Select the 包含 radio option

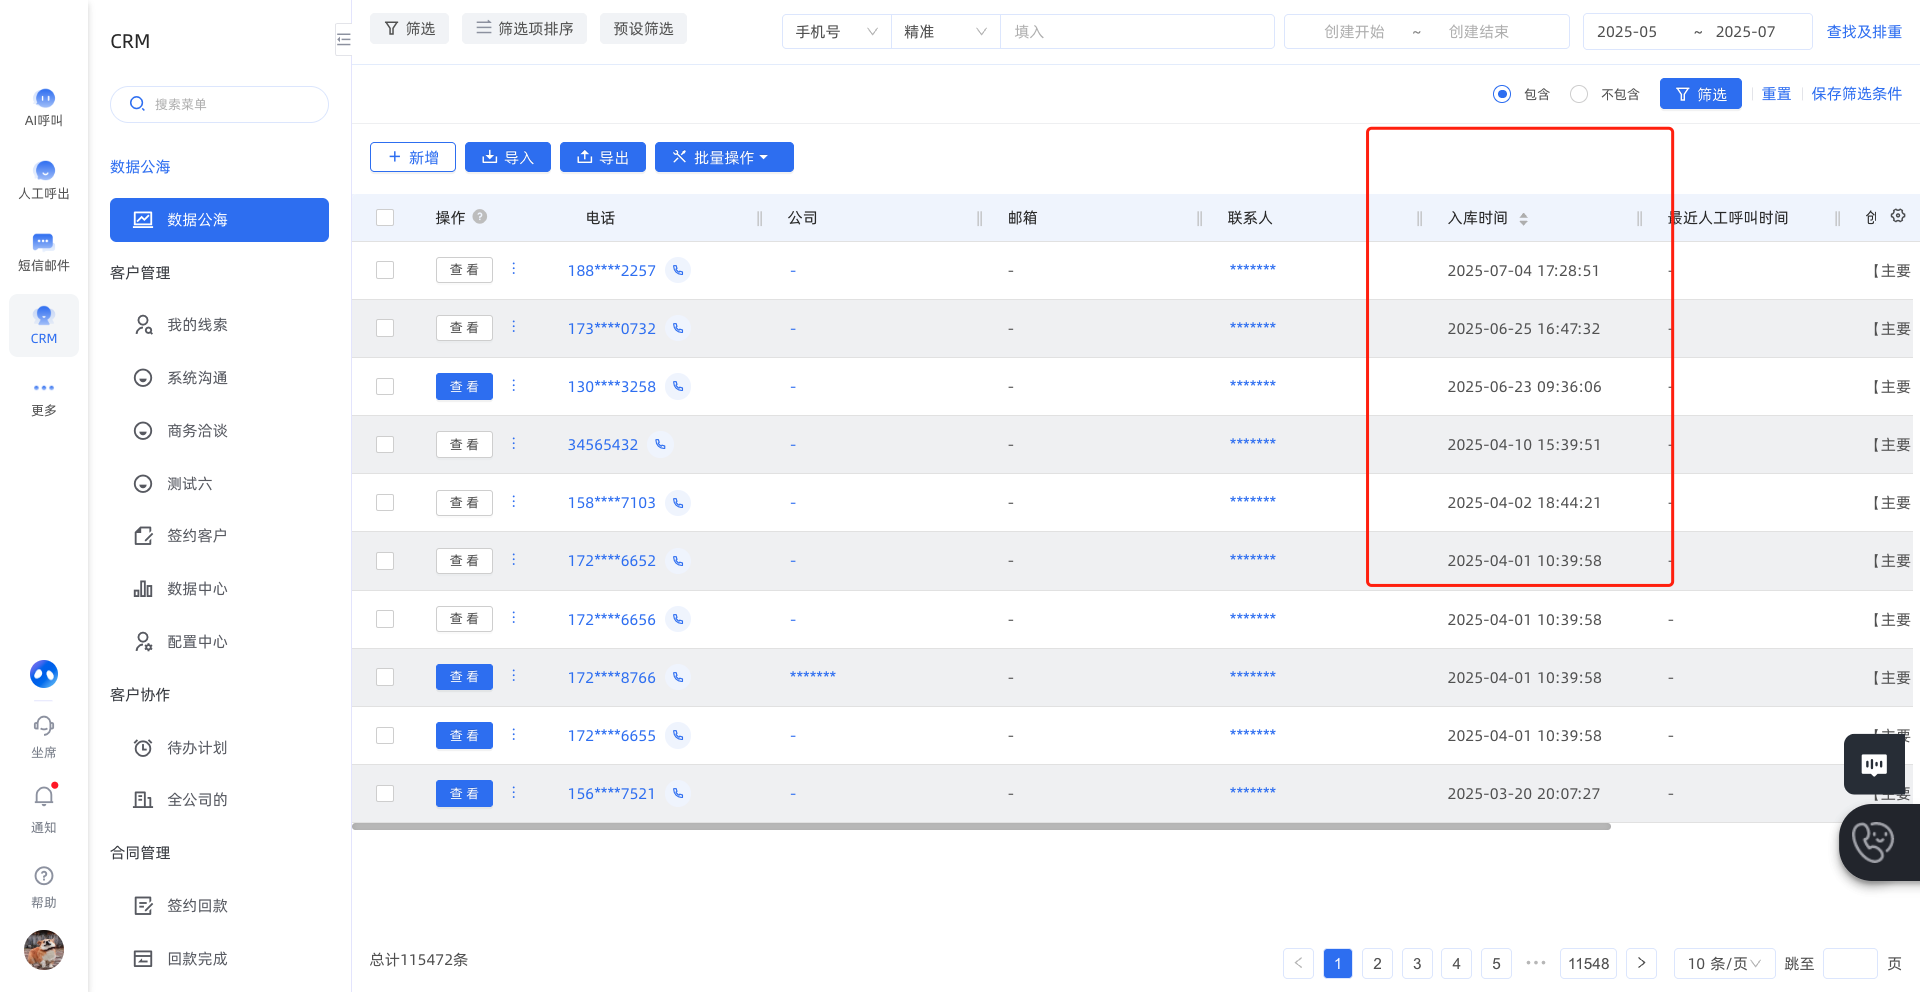[x=1501, y=94]
